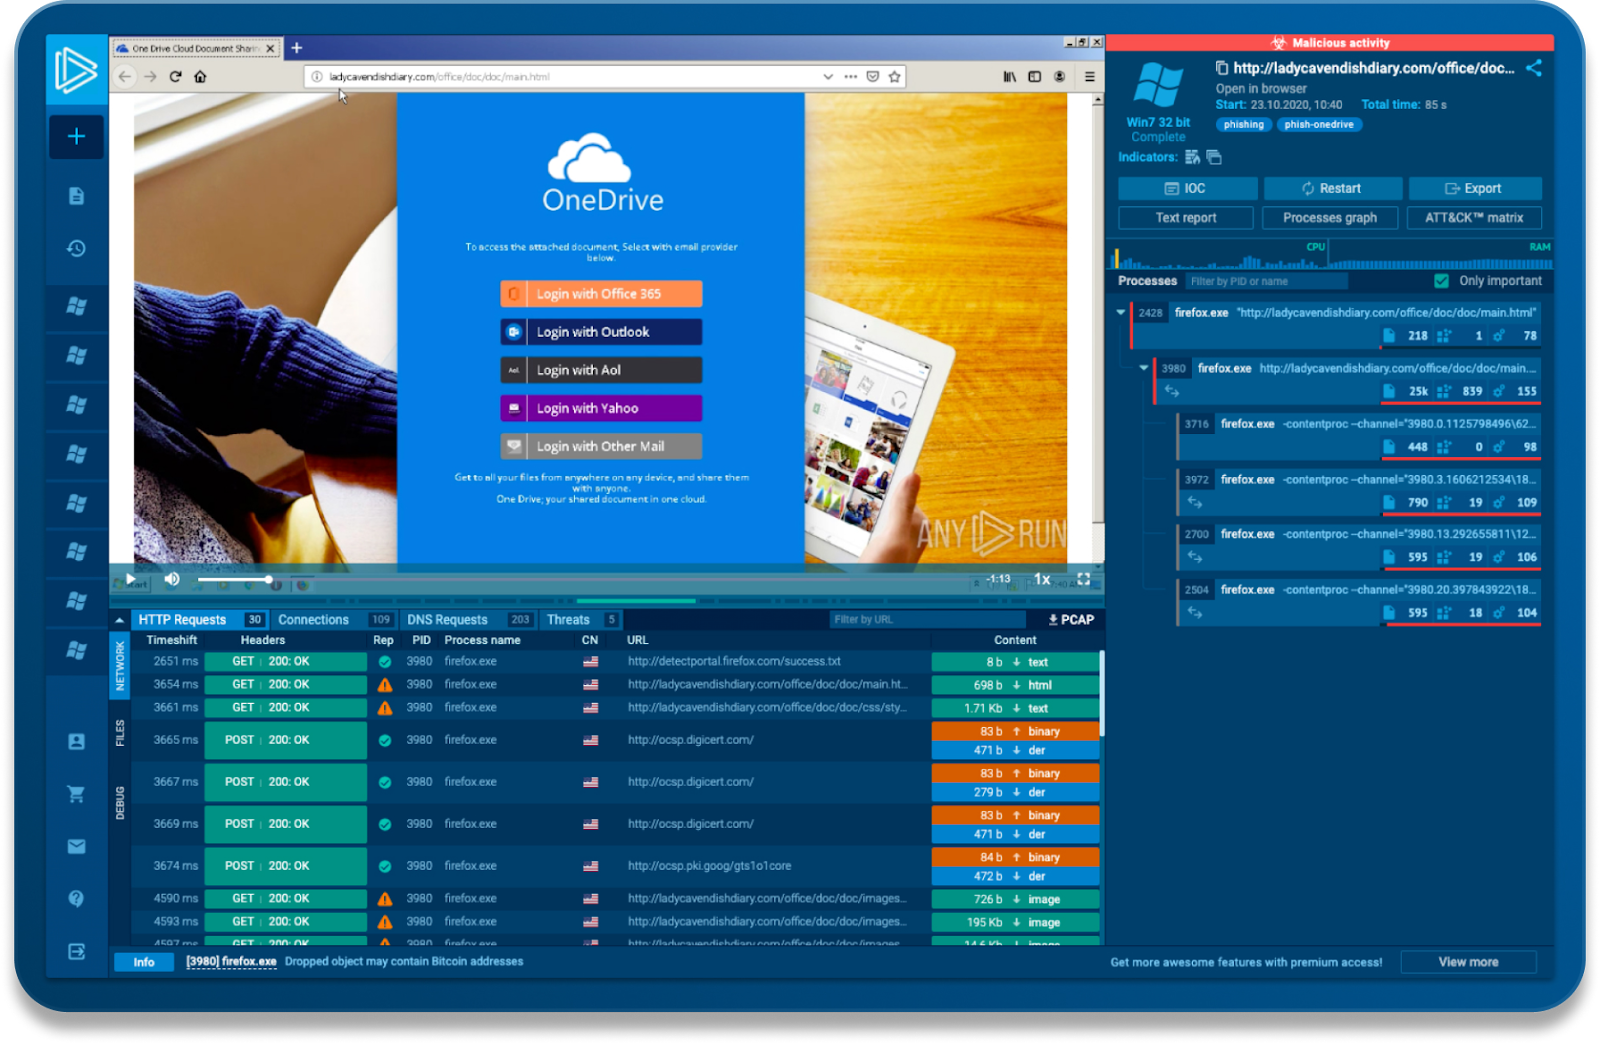This screenshot has height=1045, width=1600.
Task: Collapse the process 2428 tree node
Action: 1120,313
